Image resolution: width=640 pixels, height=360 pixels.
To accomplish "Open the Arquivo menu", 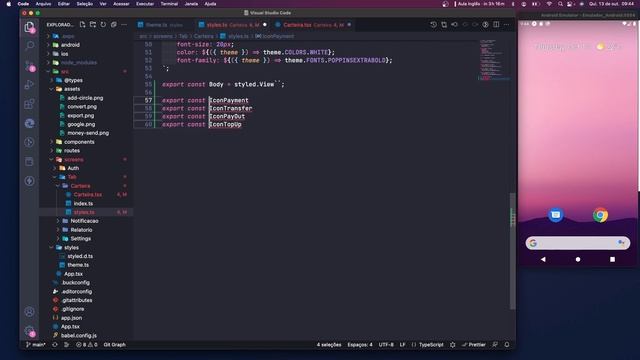I will pyautogui.click(x=43, y=4).
